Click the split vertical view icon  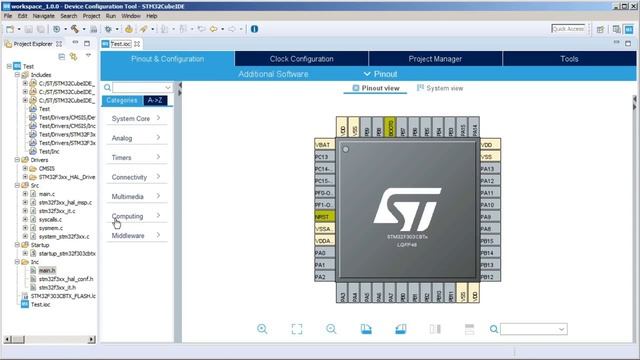pyautogui.click(x=435, y=329)
